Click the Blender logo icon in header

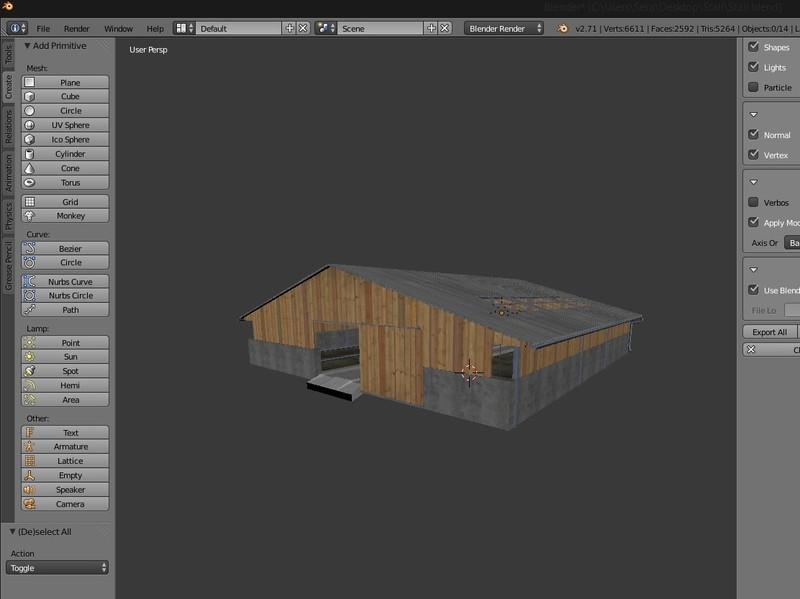(563, 29)
